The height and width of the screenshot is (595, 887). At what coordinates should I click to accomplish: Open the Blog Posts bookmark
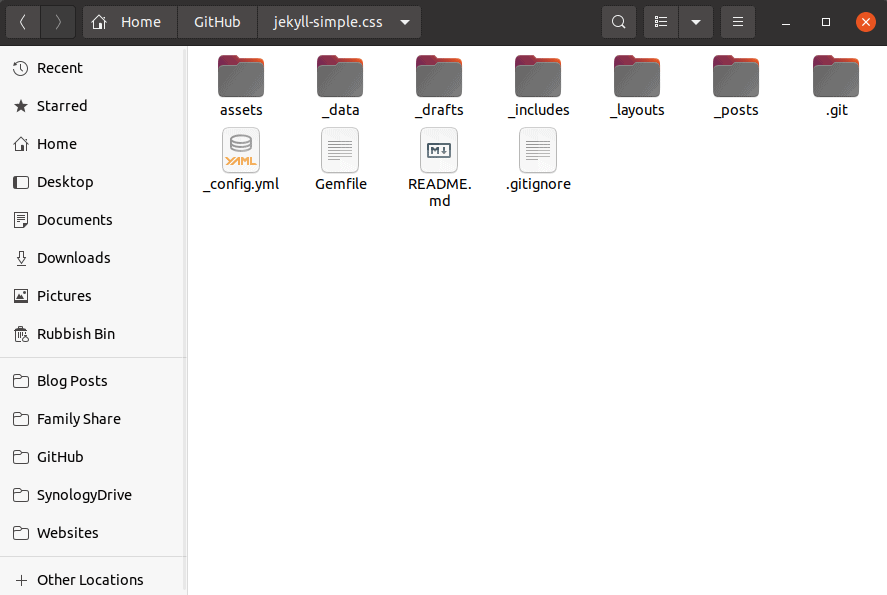(71, 381)
